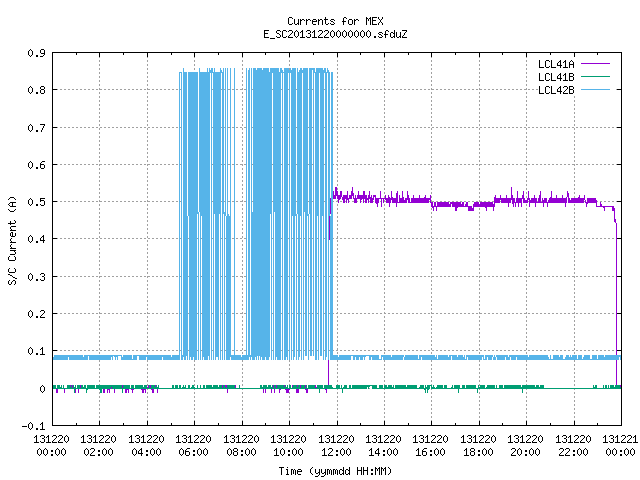The height and width of the screenshot is (480, 640).
Task: Click the 131220 00:00 x-axis time label
Action: (51, 446)
